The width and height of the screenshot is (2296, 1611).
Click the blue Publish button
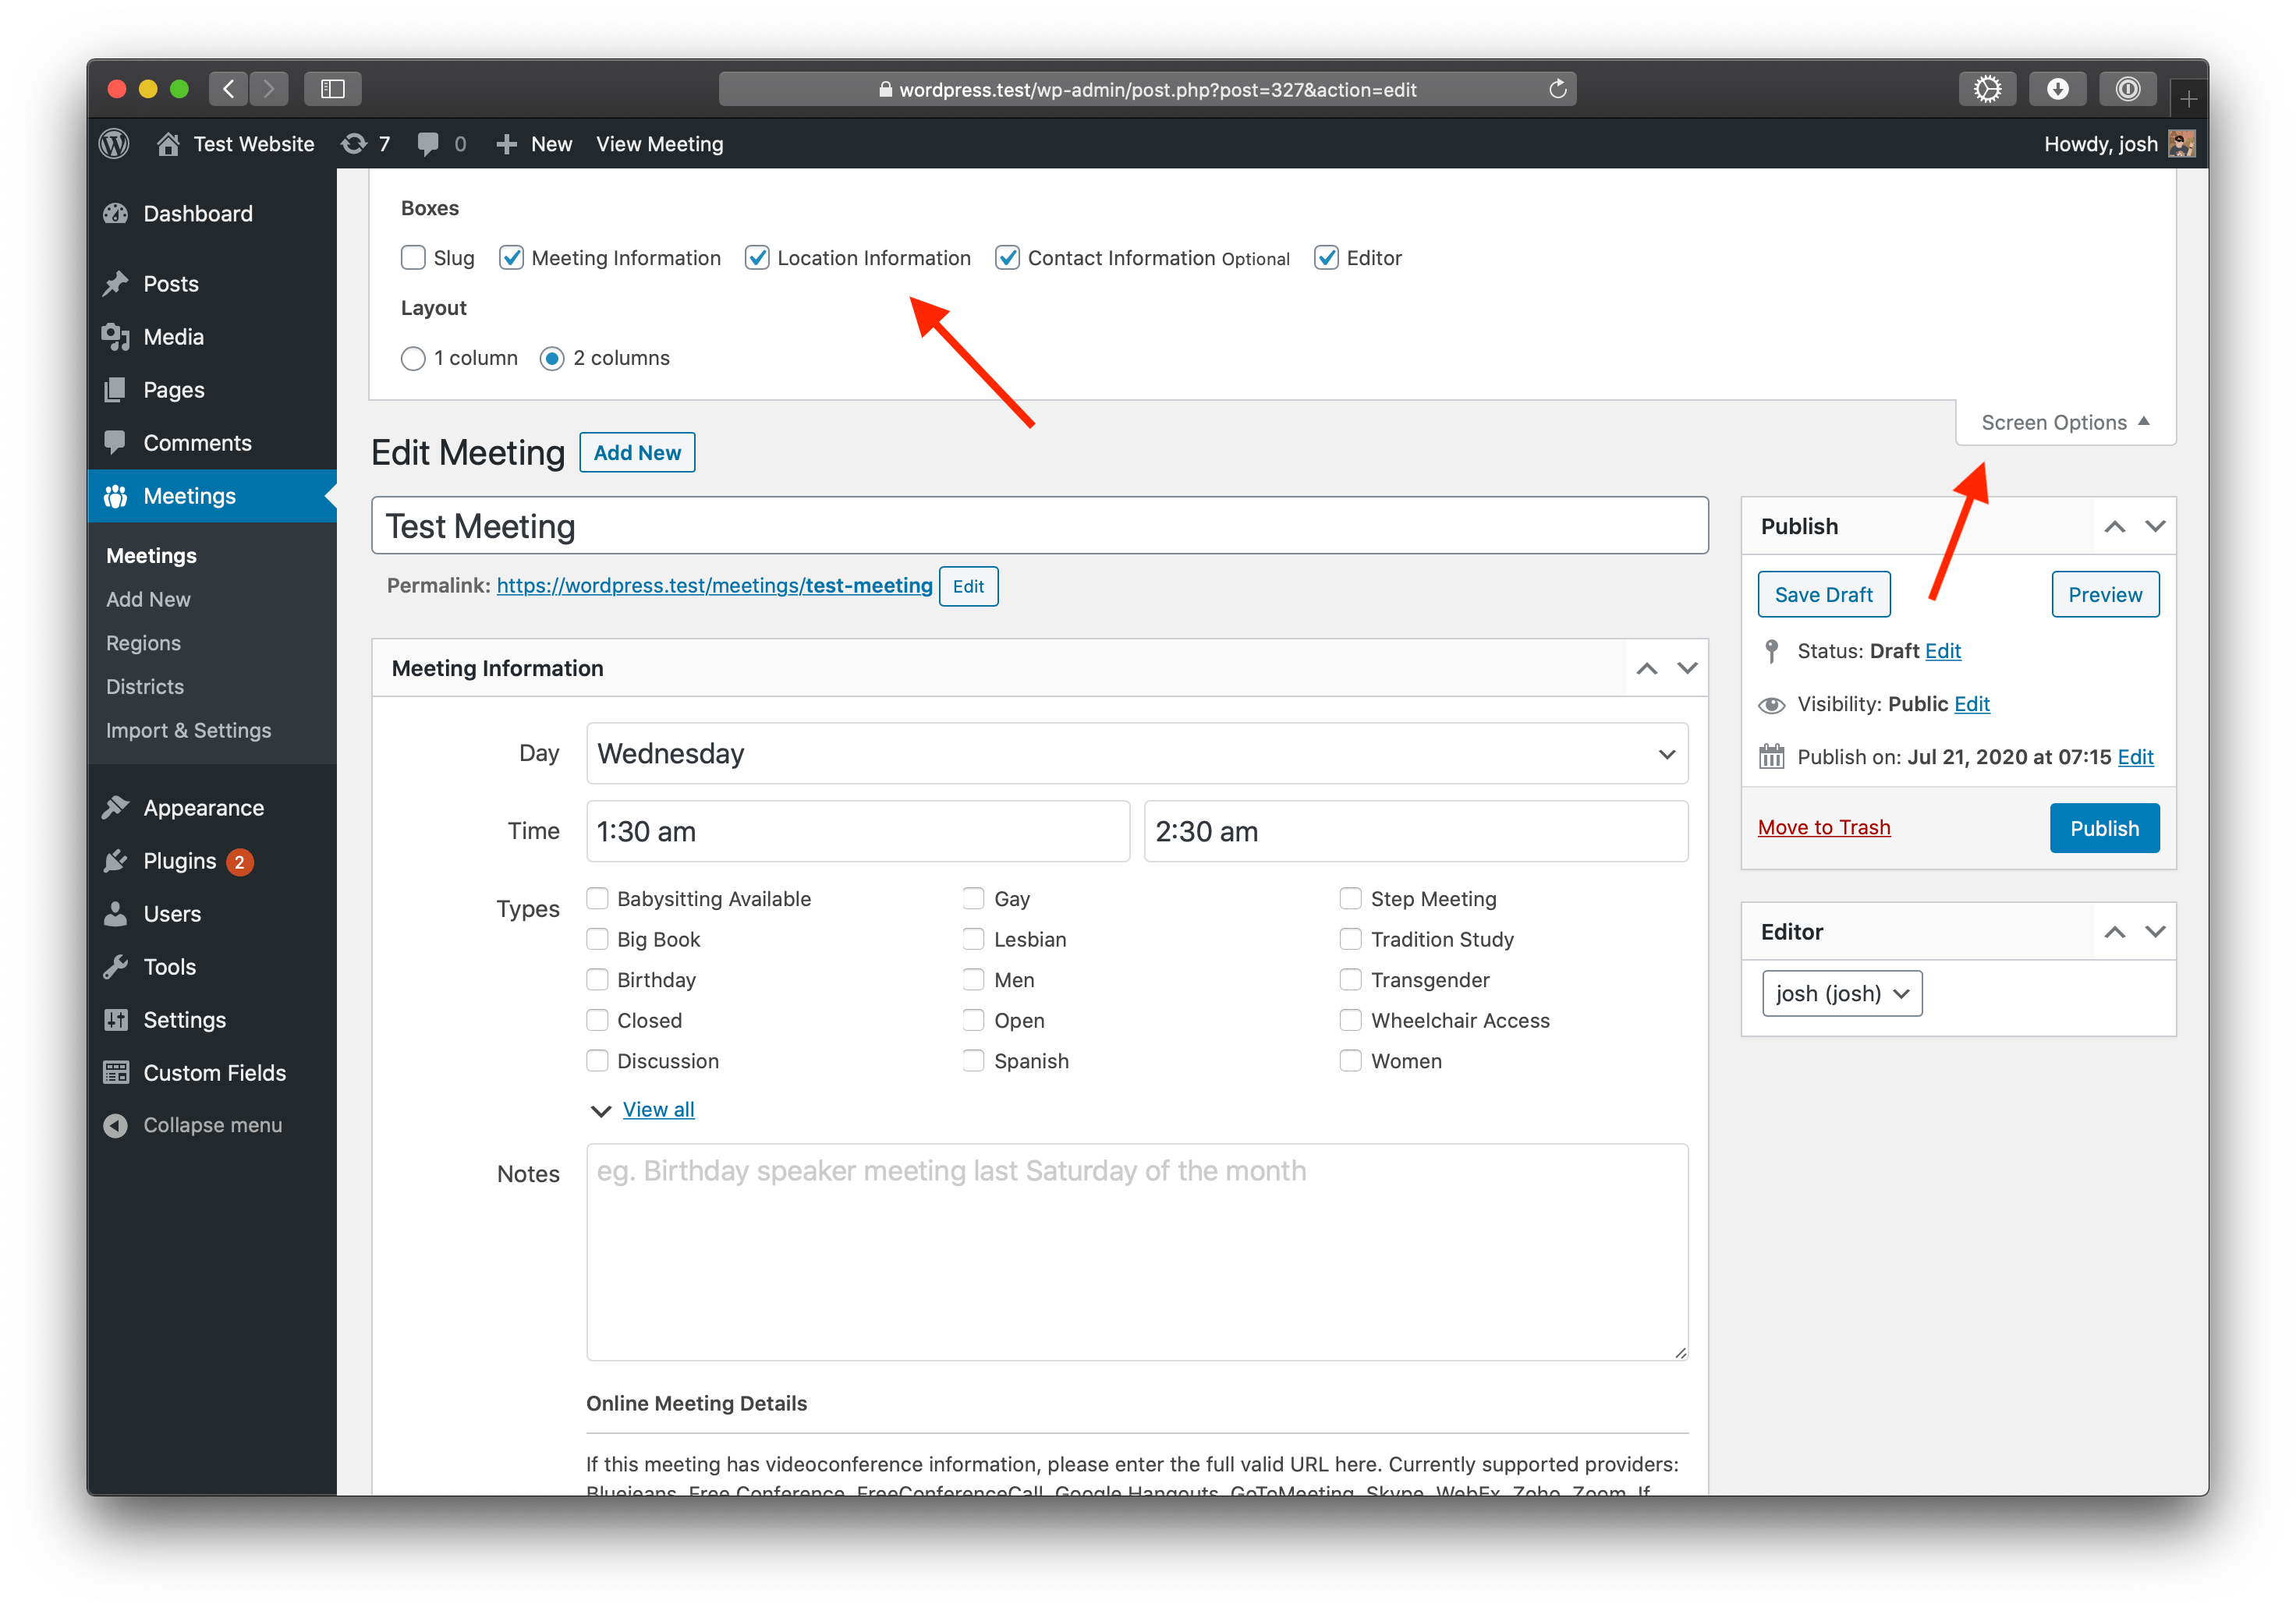2103,828
